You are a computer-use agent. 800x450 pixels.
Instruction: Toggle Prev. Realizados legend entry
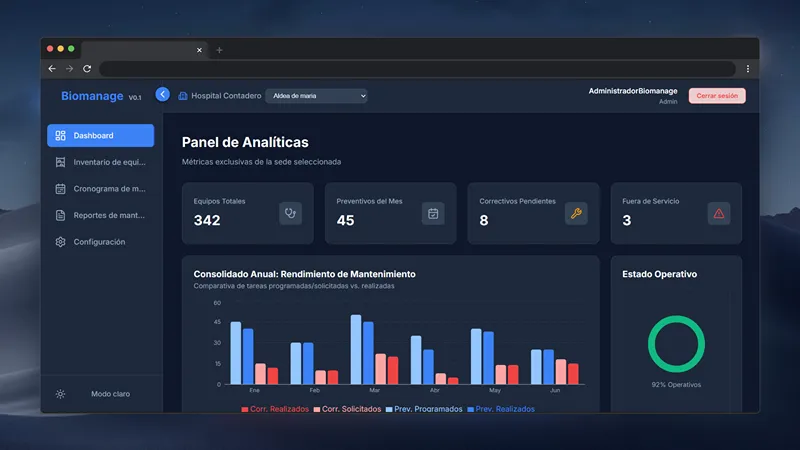501,409
